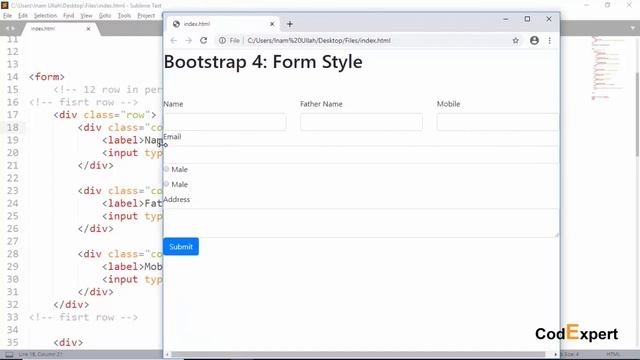Click the horizontal scrollbar left arrow
Screen dimensions: 640x360
[x=167, y=354]
